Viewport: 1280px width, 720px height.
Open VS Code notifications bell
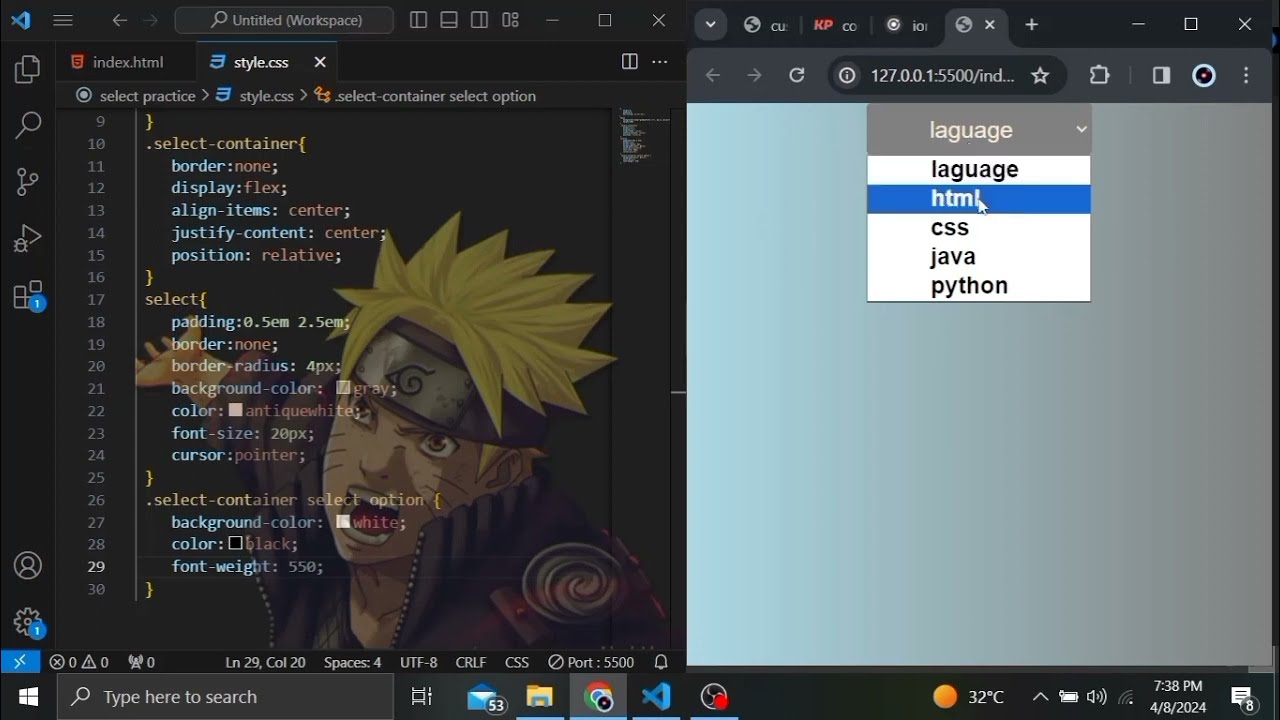(661, 662)
